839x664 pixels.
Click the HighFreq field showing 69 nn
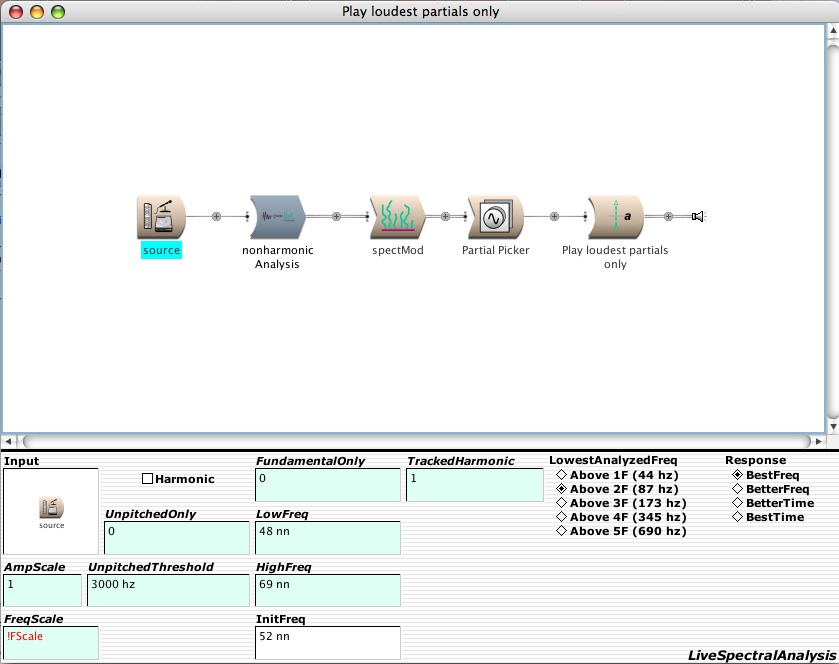(x=328, y=590)
